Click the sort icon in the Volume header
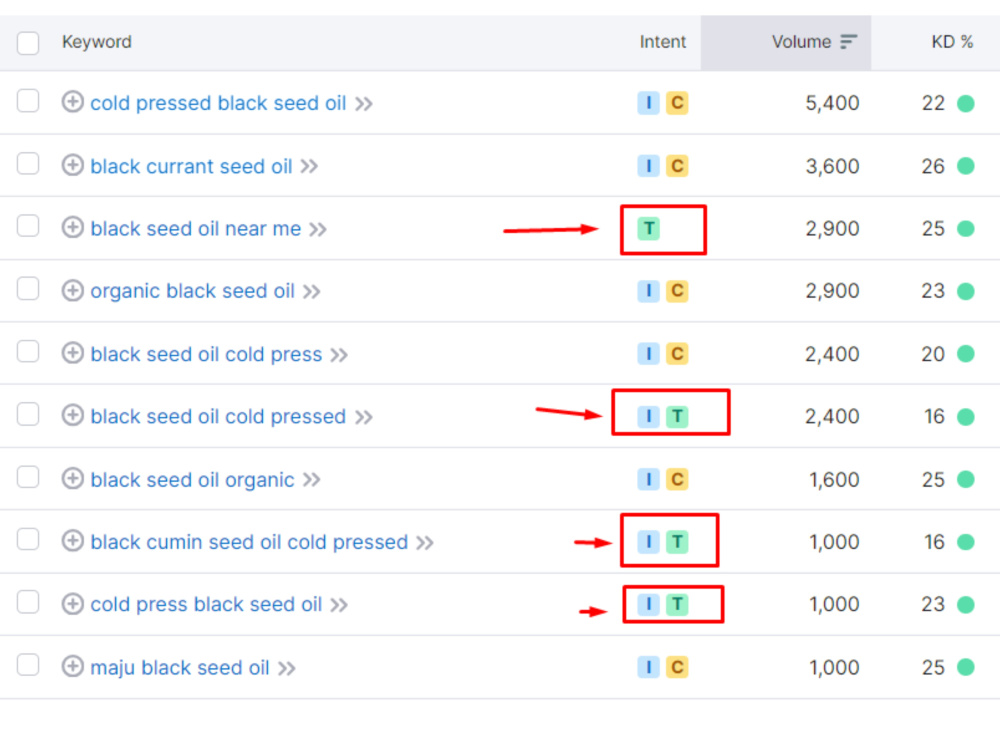 coord(848,42)
